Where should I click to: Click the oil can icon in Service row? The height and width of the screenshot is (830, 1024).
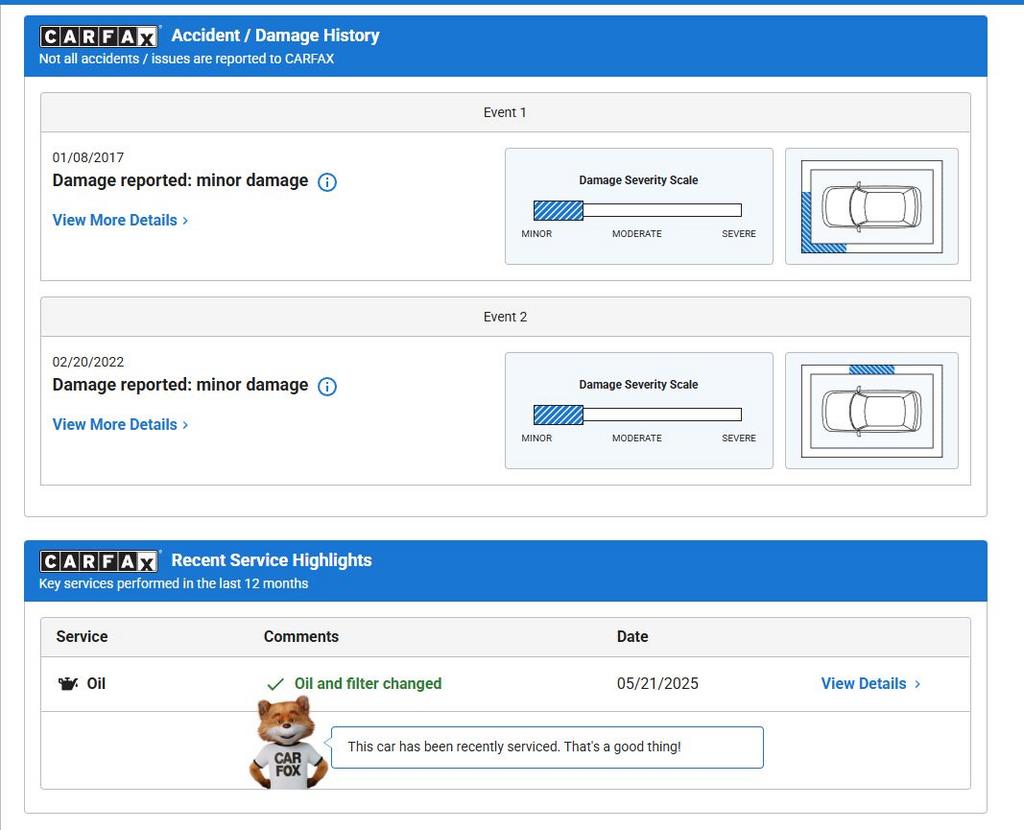(68, 684)
